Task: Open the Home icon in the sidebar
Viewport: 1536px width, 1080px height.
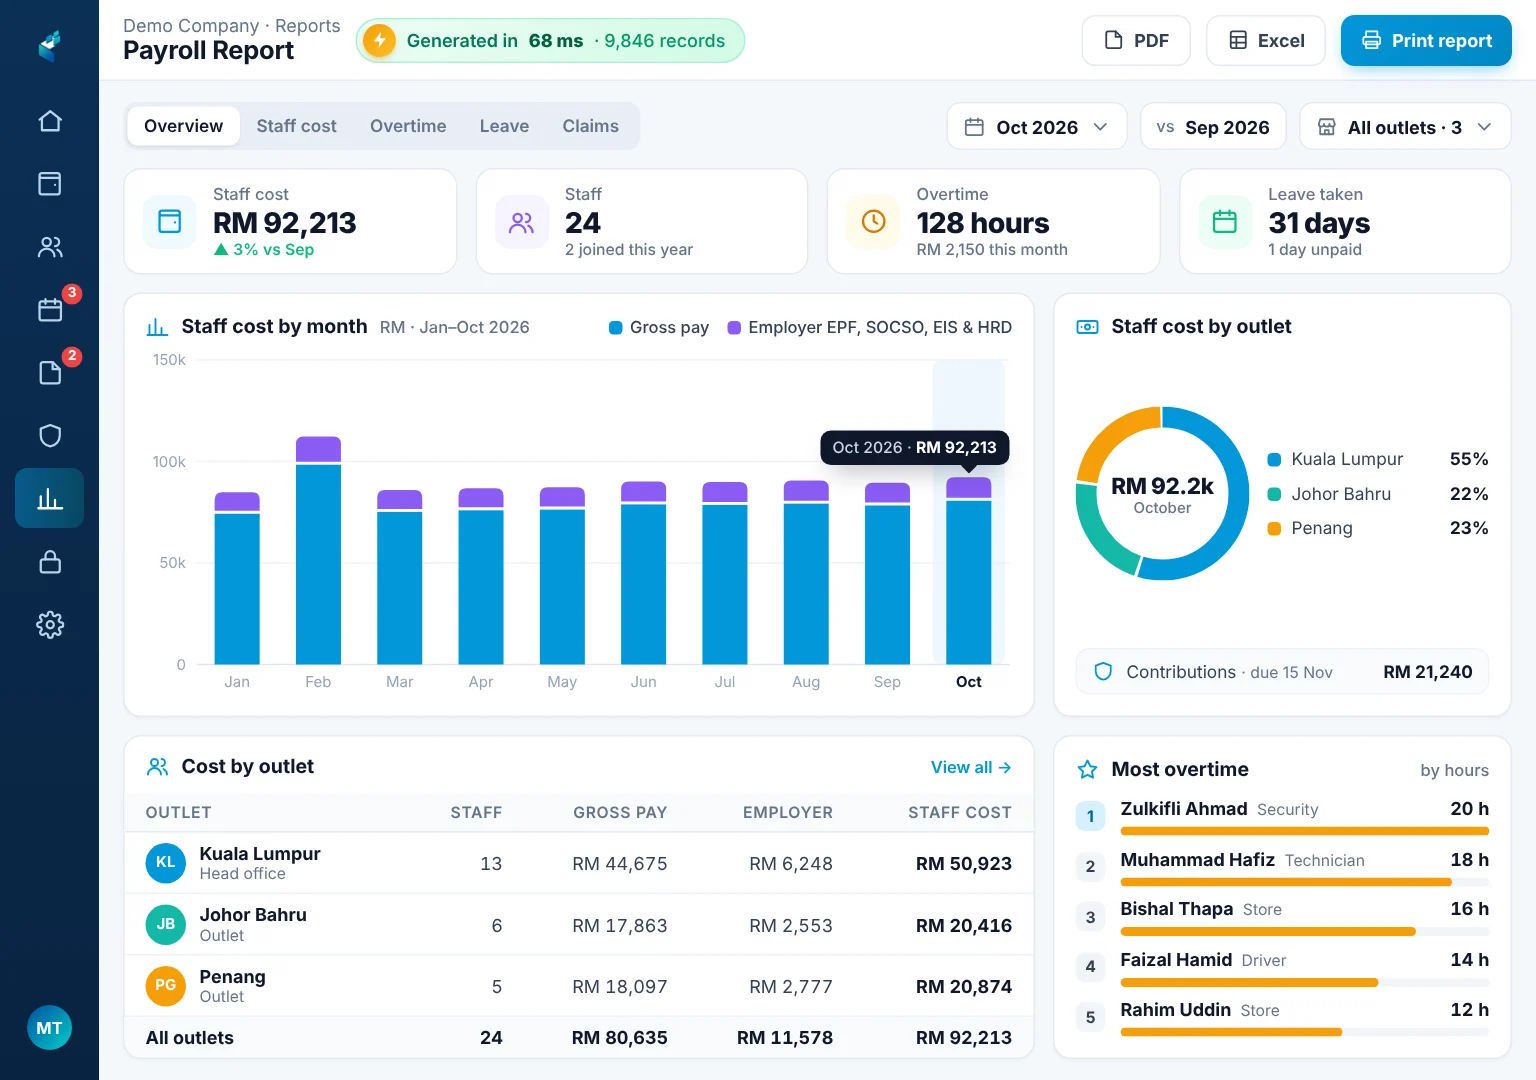Action: (50, 121)
